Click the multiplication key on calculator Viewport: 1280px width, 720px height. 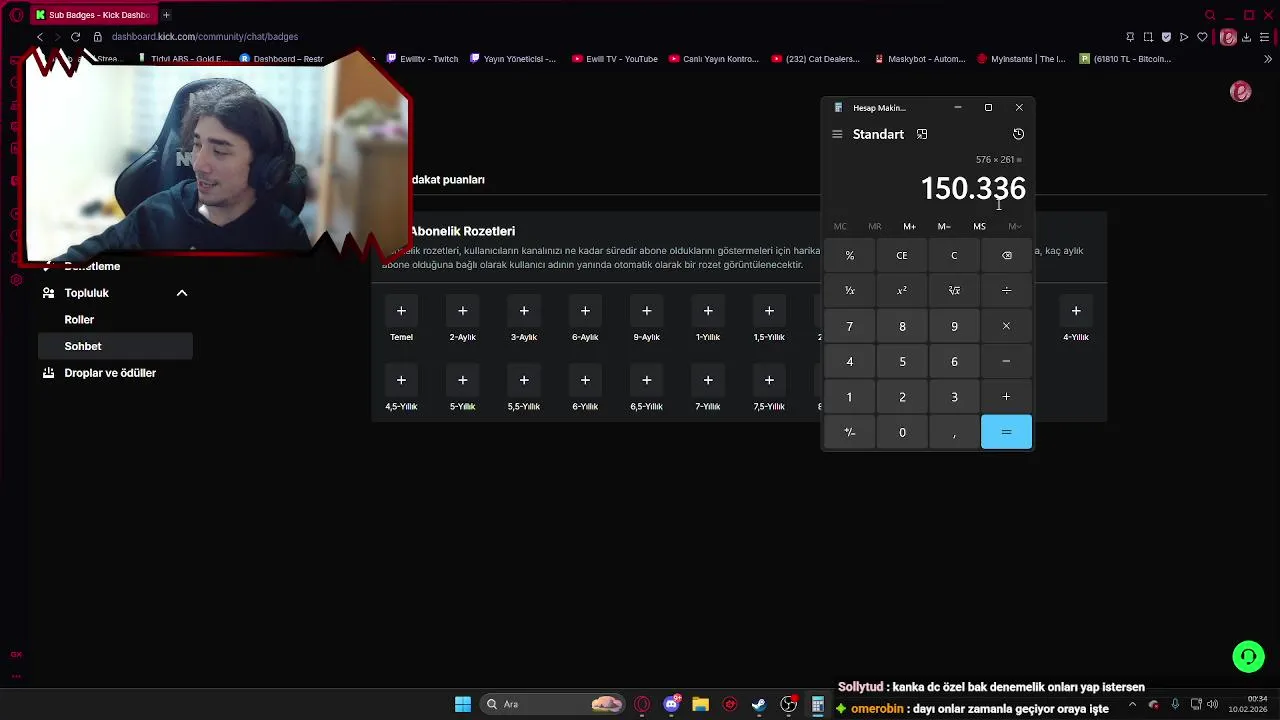coord(1006,326)
